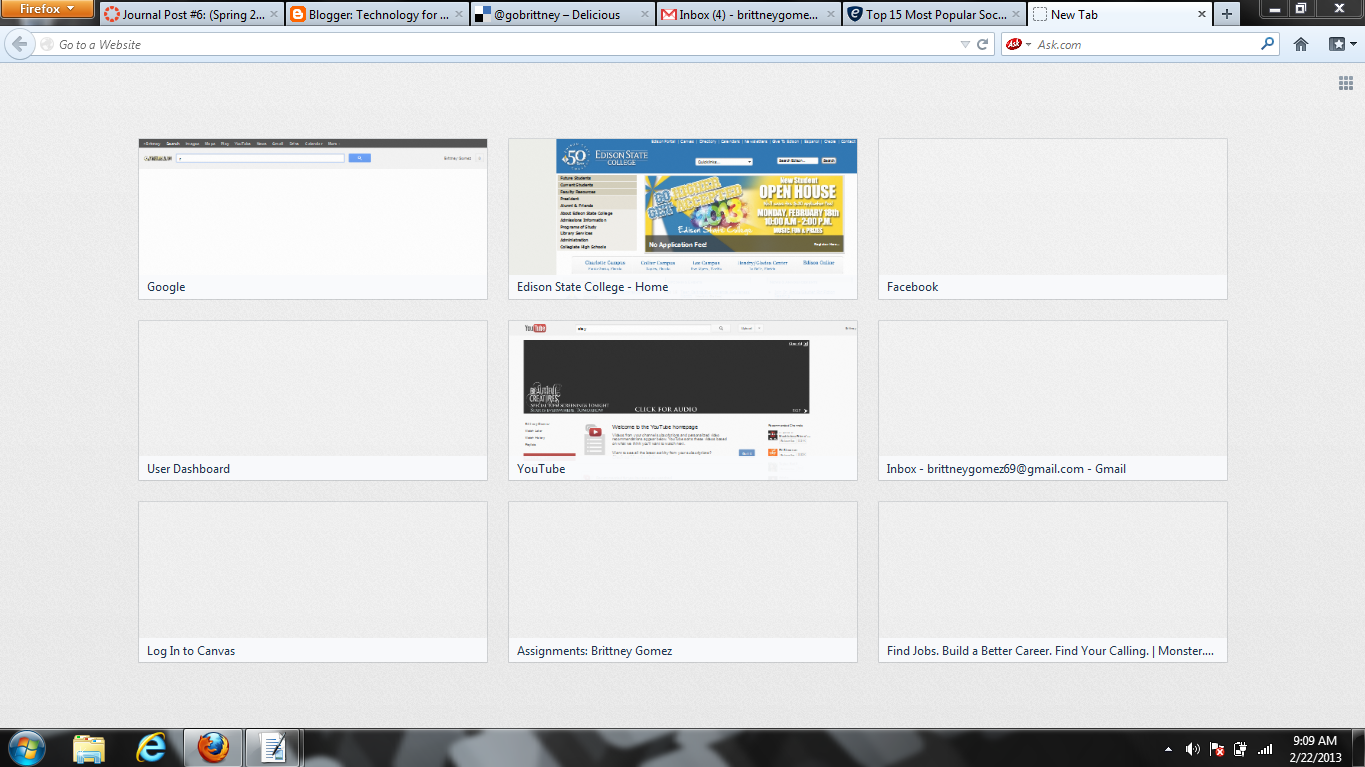Select the New Tab tab

click(x=1120, y=15)
